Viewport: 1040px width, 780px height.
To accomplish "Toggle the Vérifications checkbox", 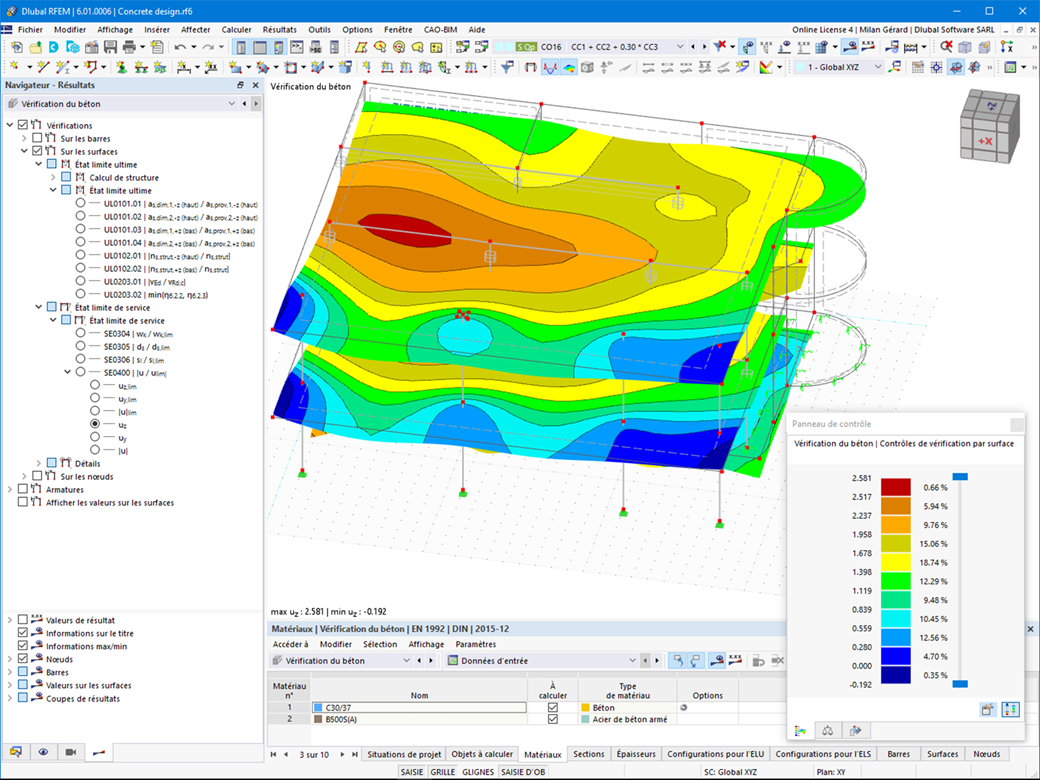I will (23, 125).
